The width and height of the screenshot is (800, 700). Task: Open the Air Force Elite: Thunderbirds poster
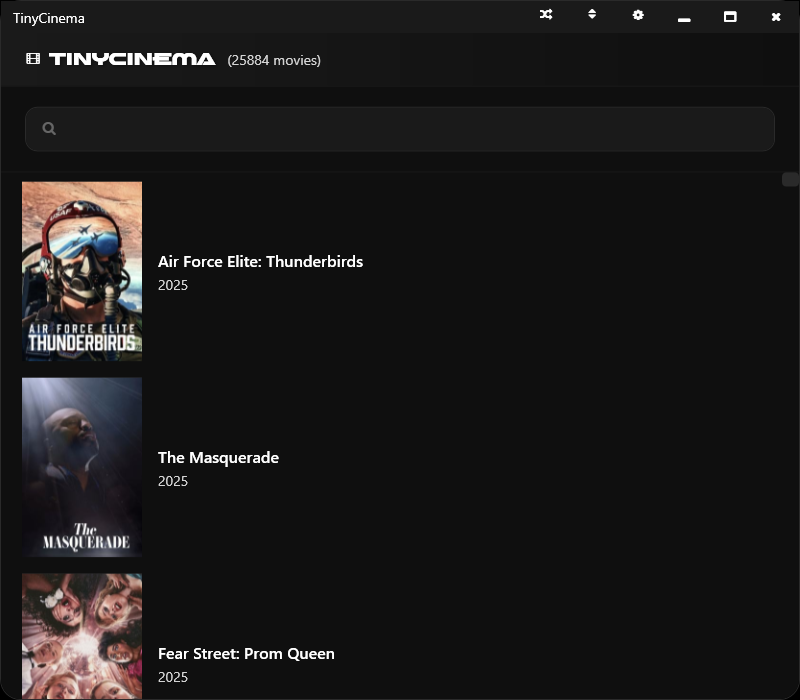coord(82,271)
